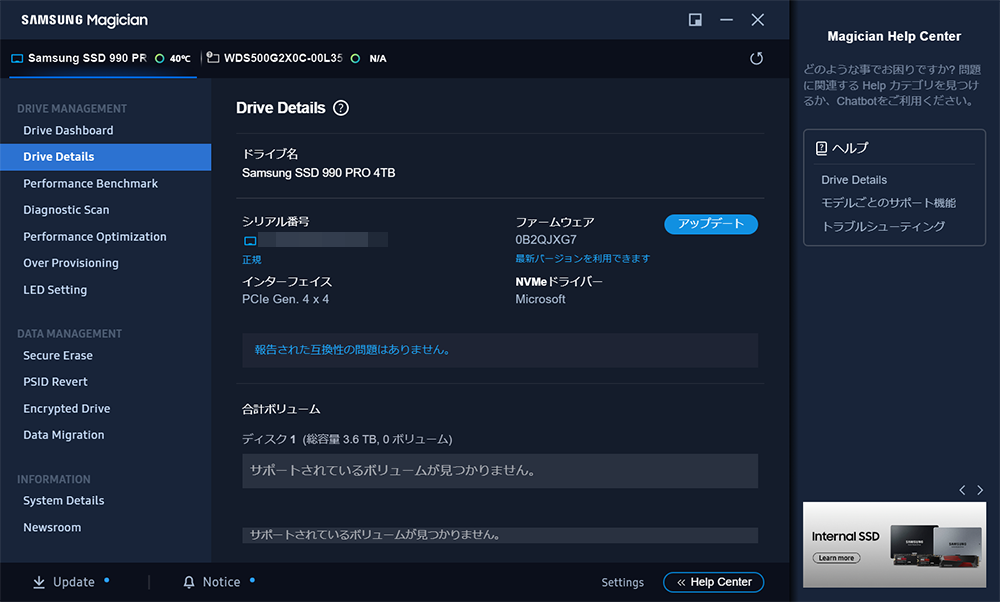Open Secure Erase page
Image resolution: width=1000 pixels, height=602 pixels.
click(x=58, y=355)
